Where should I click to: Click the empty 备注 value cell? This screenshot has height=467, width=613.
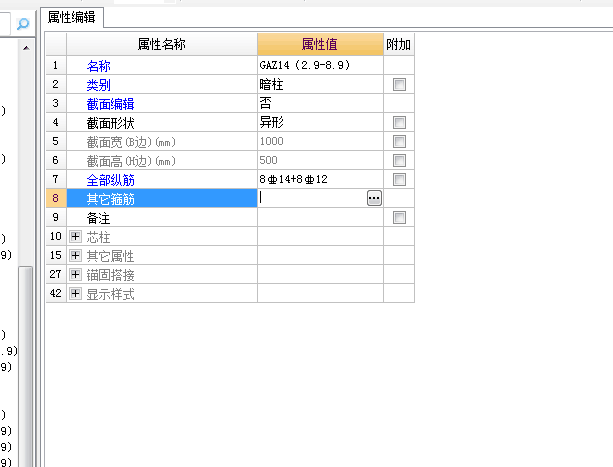click(320, 217)
